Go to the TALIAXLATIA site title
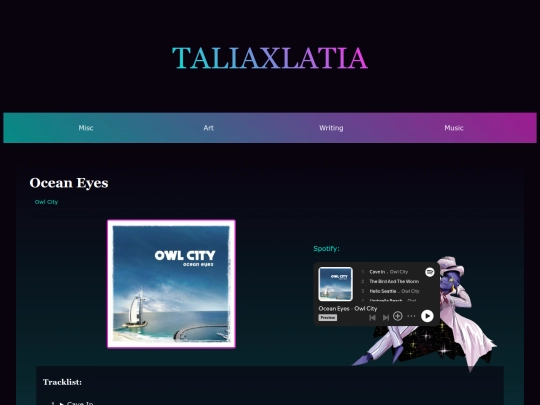 click(x=270, y=58)
